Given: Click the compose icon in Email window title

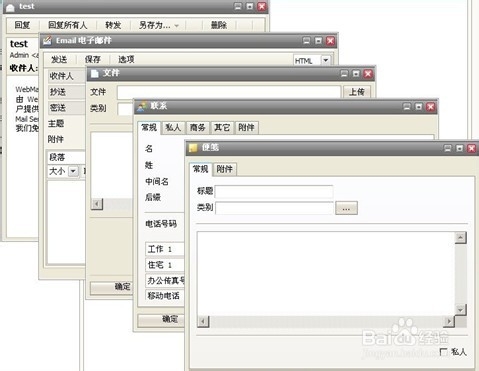Looking at the screenshot, I should [x=47, y=40].
